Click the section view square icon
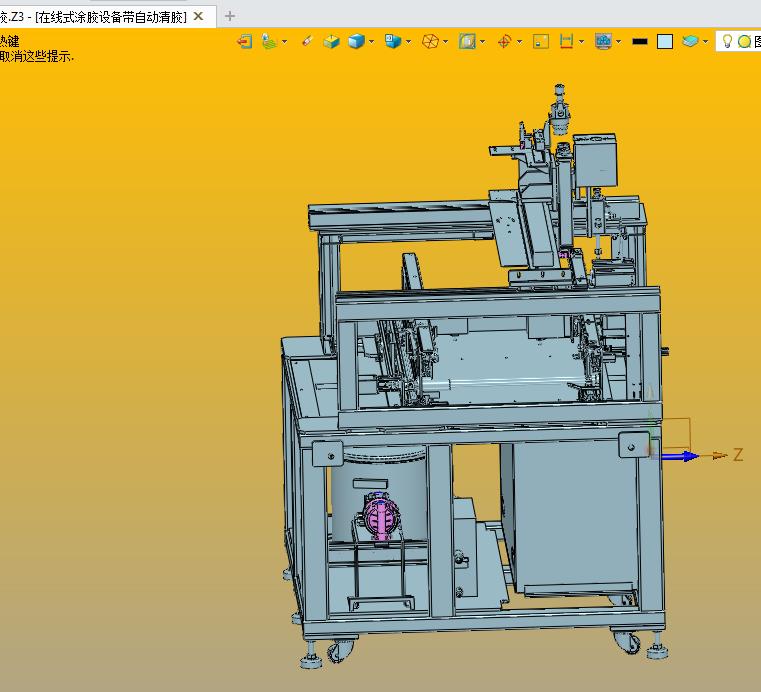The height and width of the screenshot is (692, 761). [x=467, y=42]
